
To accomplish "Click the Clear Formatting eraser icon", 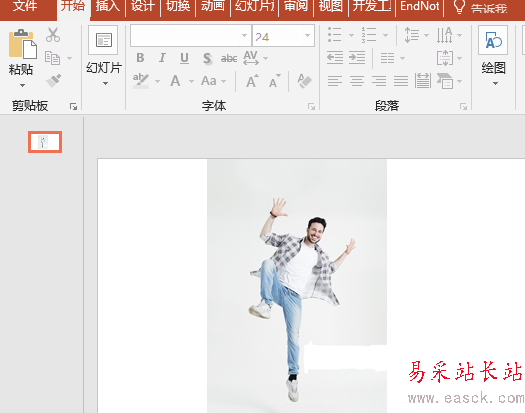I will 304,81.
